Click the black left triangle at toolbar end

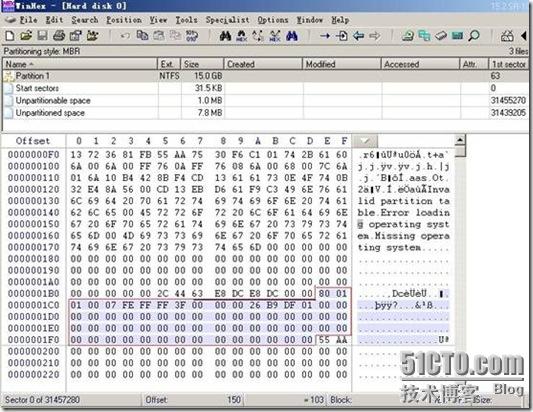[x=524, y=35]
